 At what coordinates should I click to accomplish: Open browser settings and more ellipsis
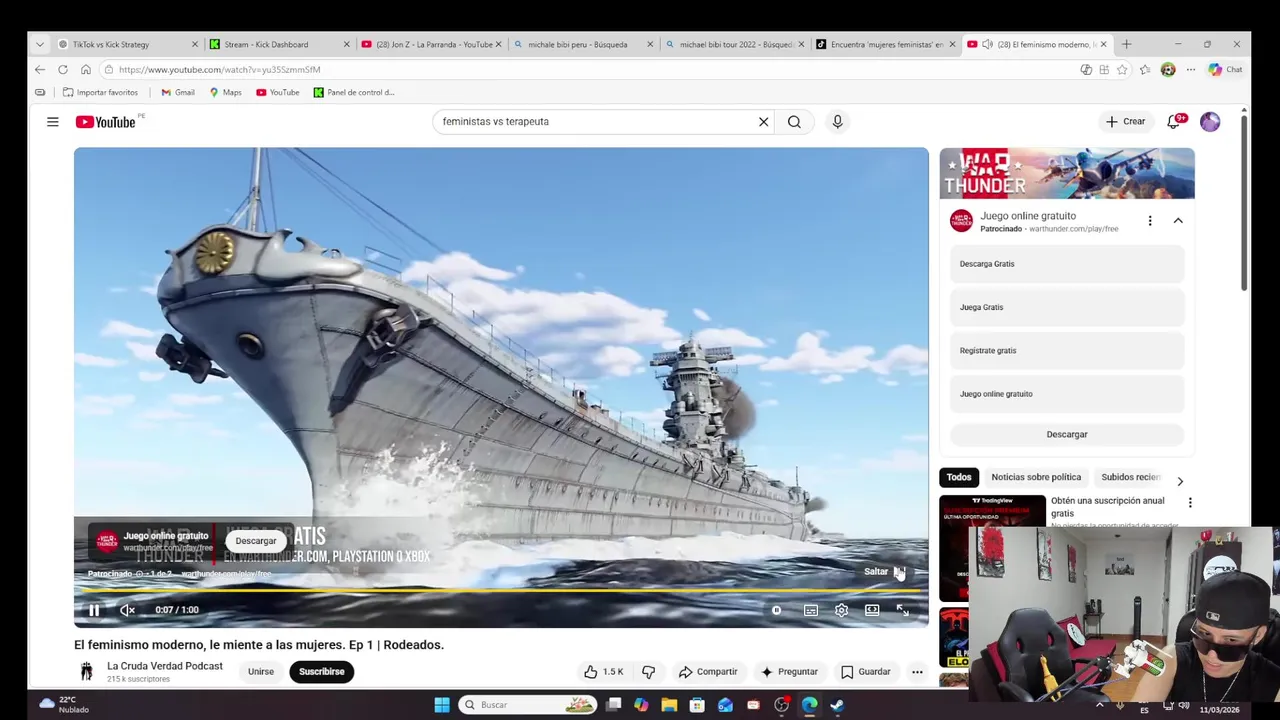click(1190, 70)
